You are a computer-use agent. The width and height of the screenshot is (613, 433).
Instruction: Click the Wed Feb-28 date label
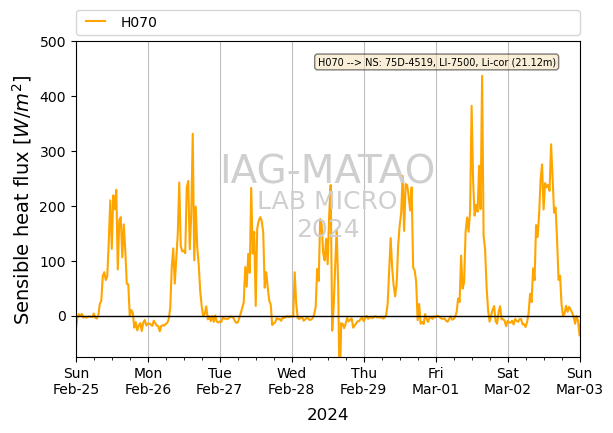(291, 381)
